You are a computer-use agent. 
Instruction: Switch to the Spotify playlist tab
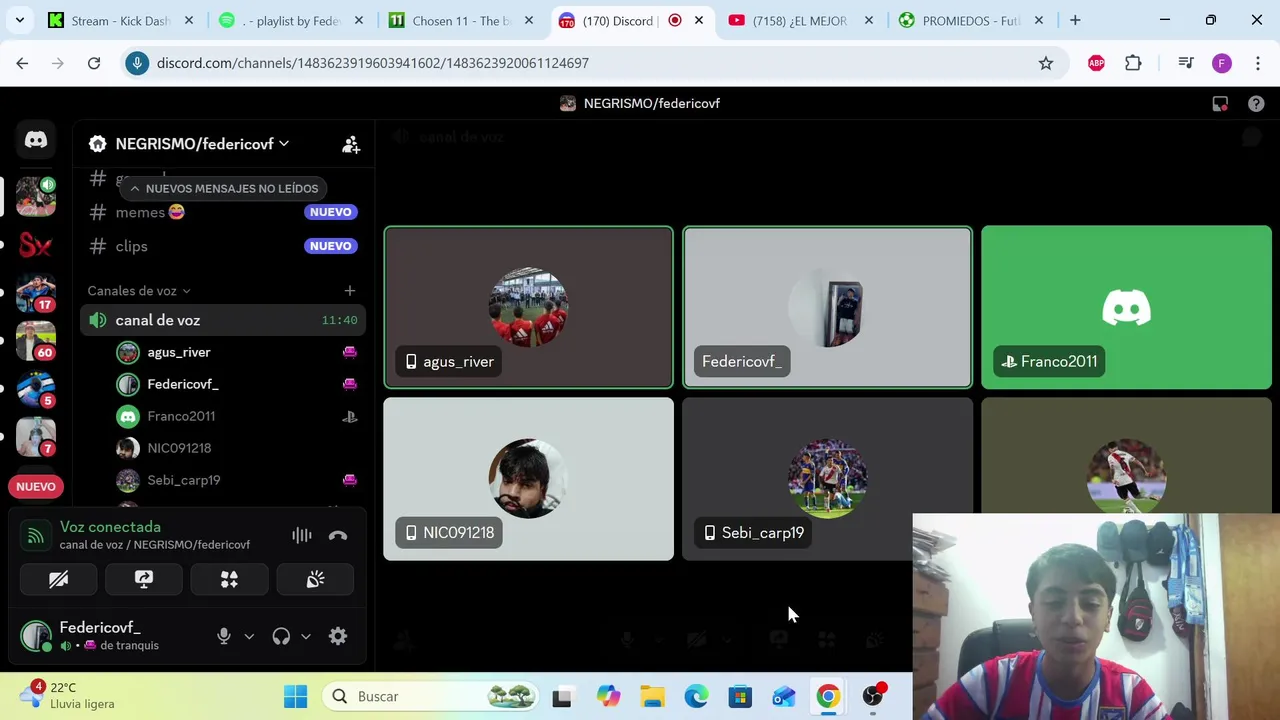tap(291, 20)
